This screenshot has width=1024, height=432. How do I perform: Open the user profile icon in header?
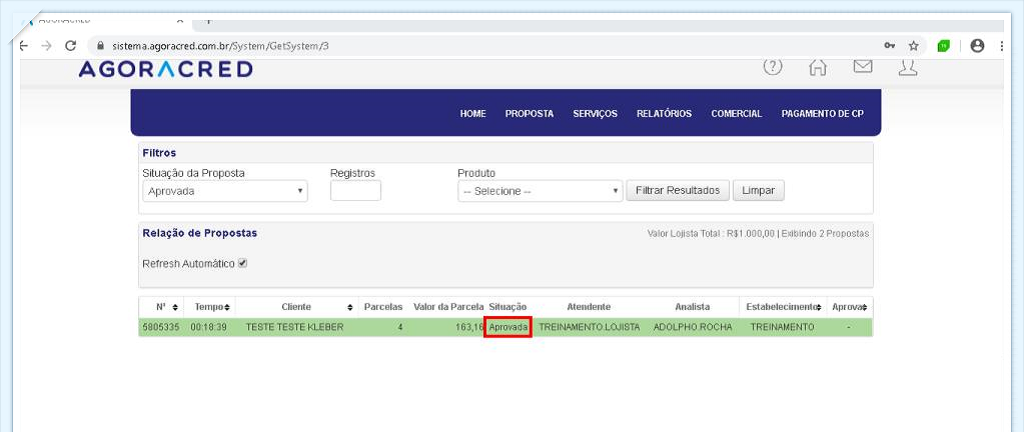click(x=908, y=67)
